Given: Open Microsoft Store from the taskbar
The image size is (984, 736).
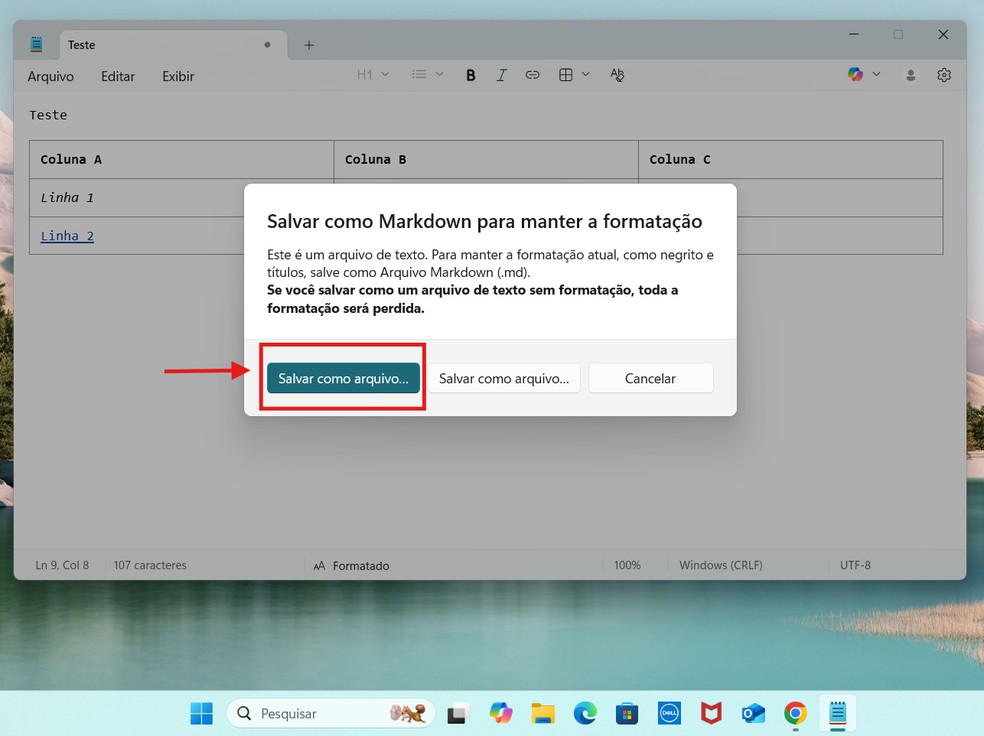Looking at the screenshot, I should click(627, 713).
